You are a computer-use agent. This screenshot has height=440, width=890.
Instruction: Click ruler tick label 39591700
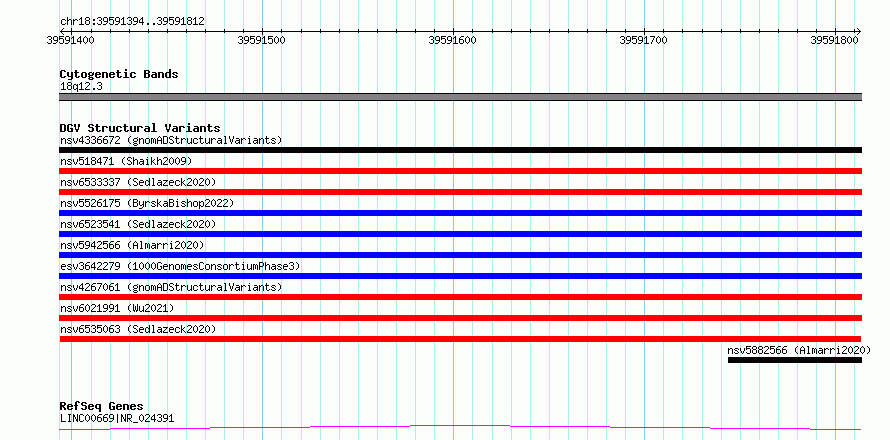click(x=643, y=40)
